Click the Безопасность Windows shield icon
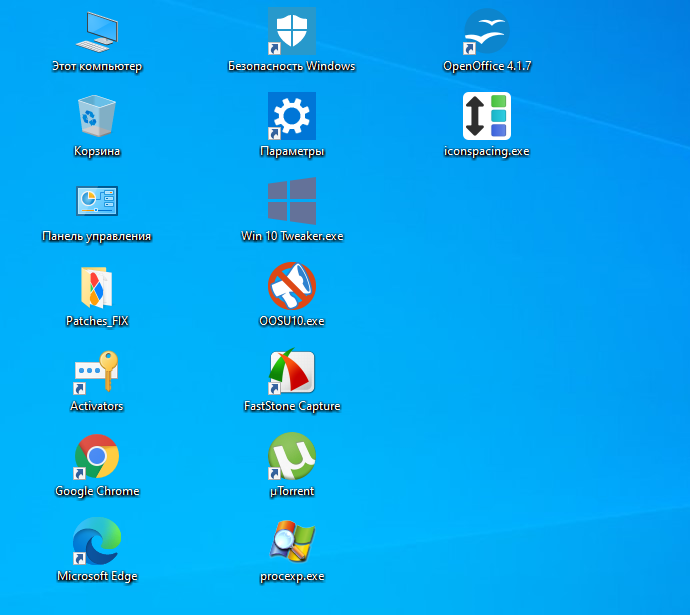The image size is (690, 615). (x=292, y=31)
